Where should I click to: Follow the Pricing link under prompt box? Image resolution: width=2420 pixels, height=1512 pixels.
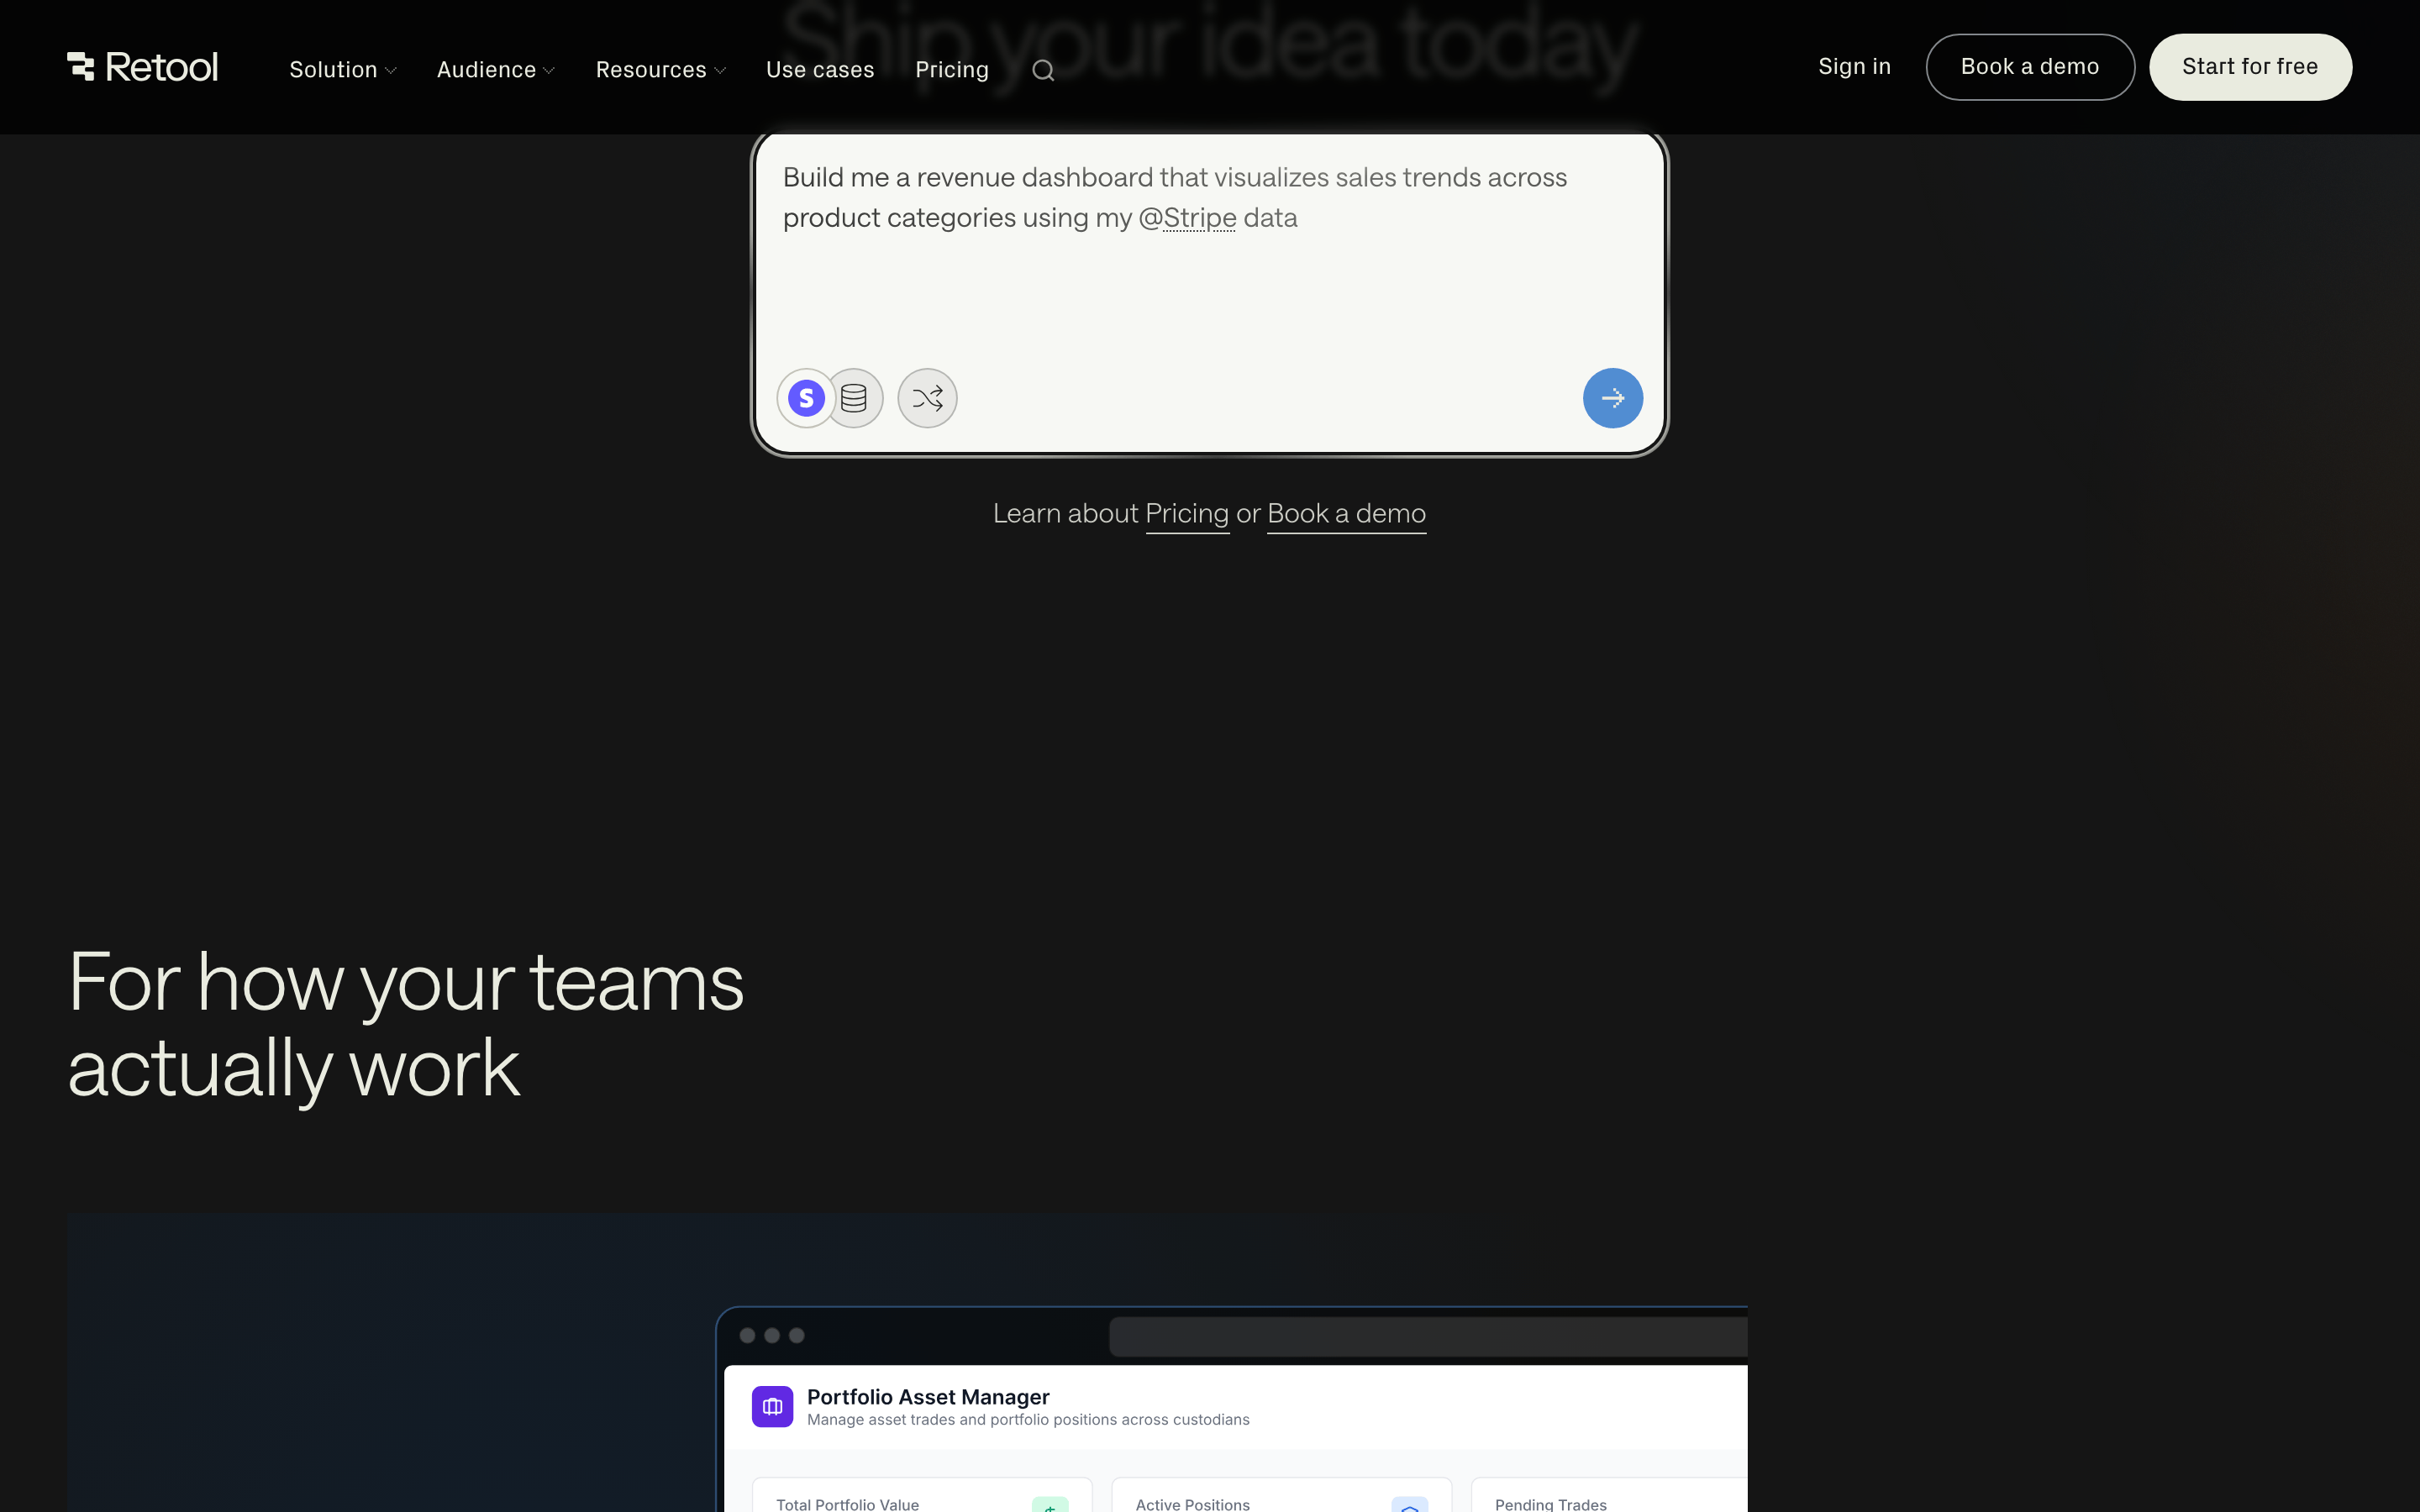click(1187, 514)
